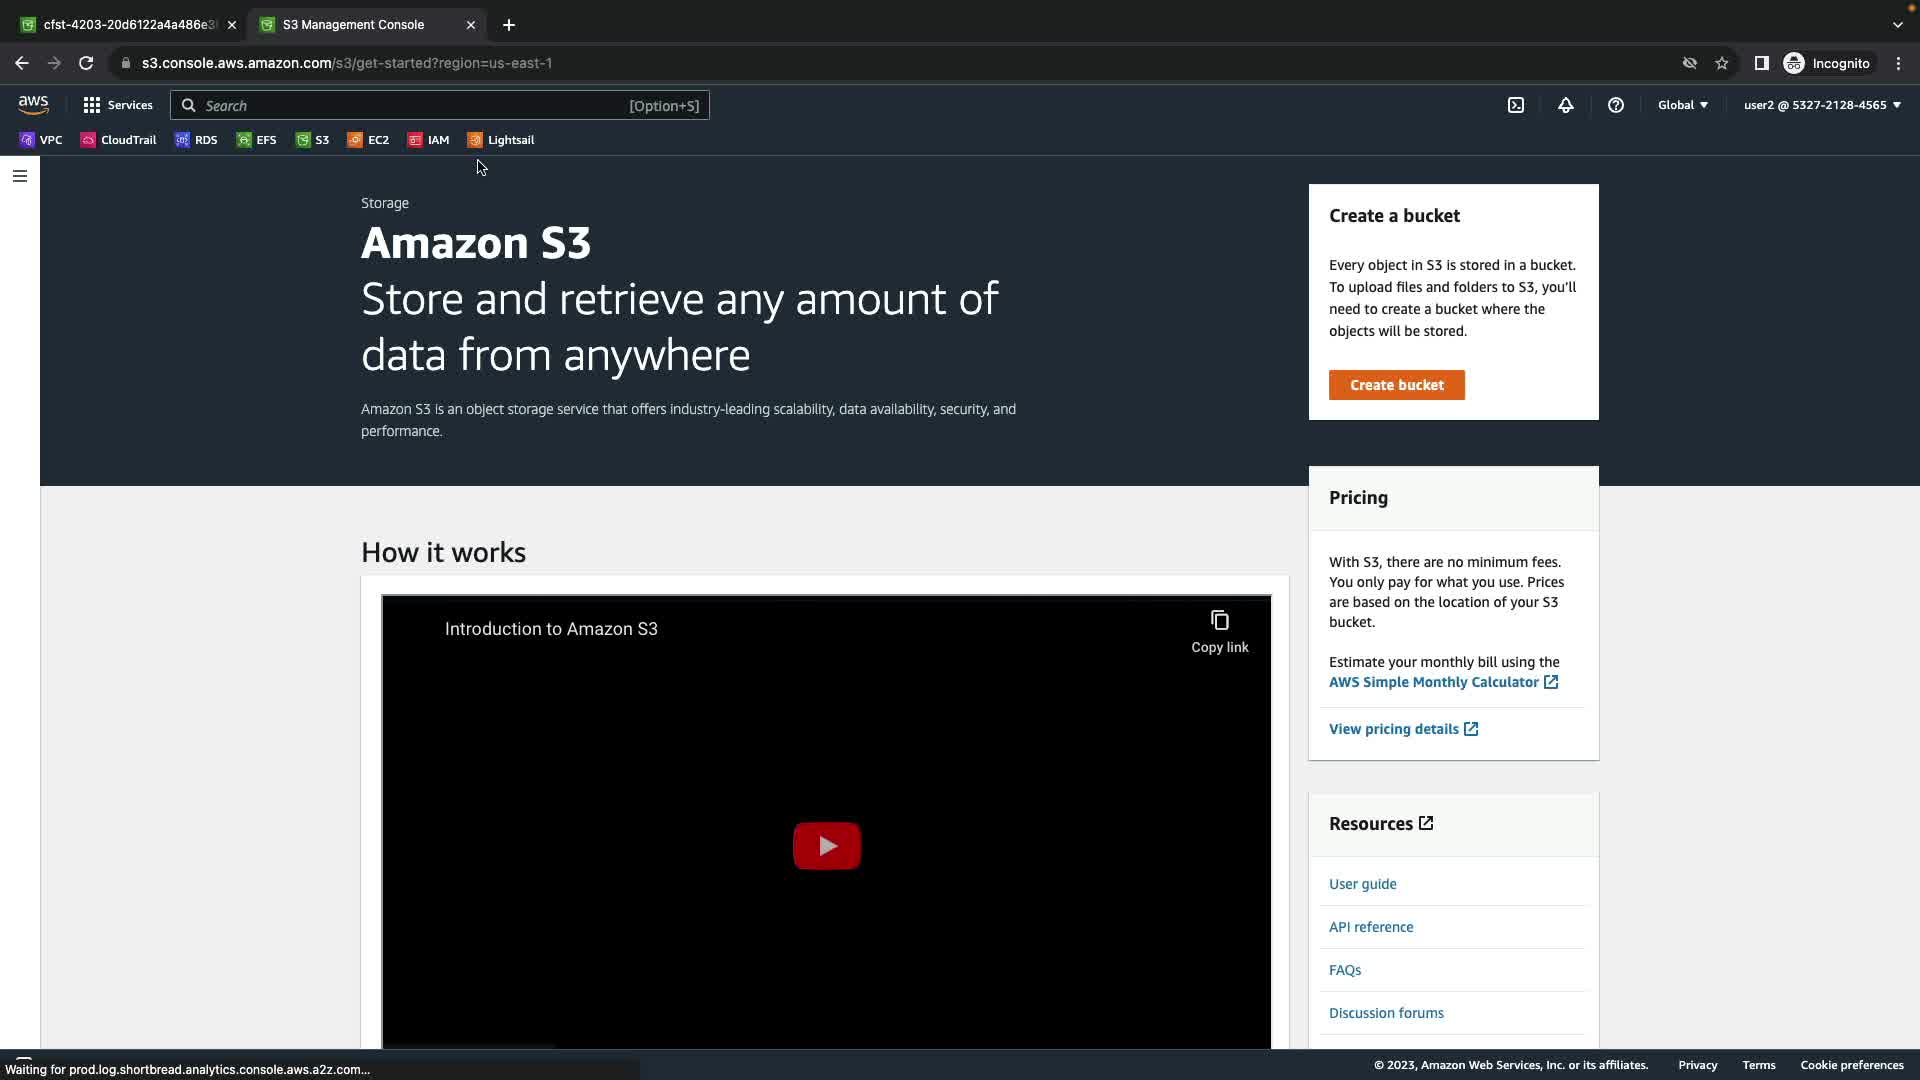1920x1080 pixels.
Task: Open the AWS Simple Monthly Calculator link
Action: click(1433, 682)
